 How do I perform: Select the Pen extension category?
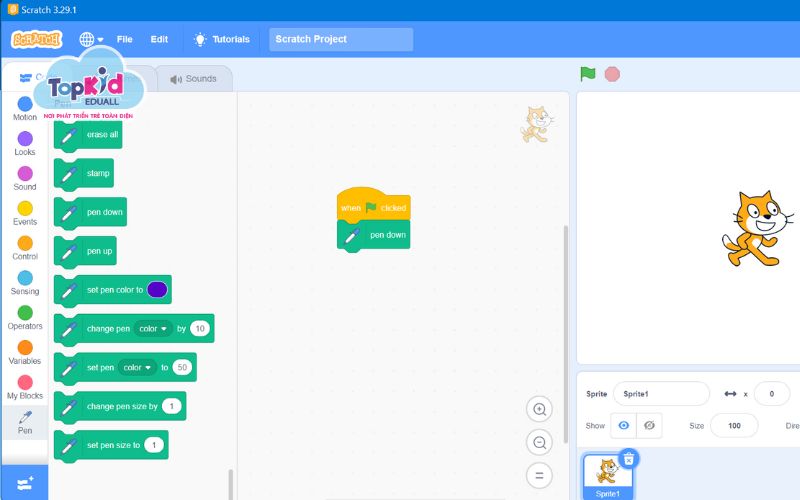(25, 422)
